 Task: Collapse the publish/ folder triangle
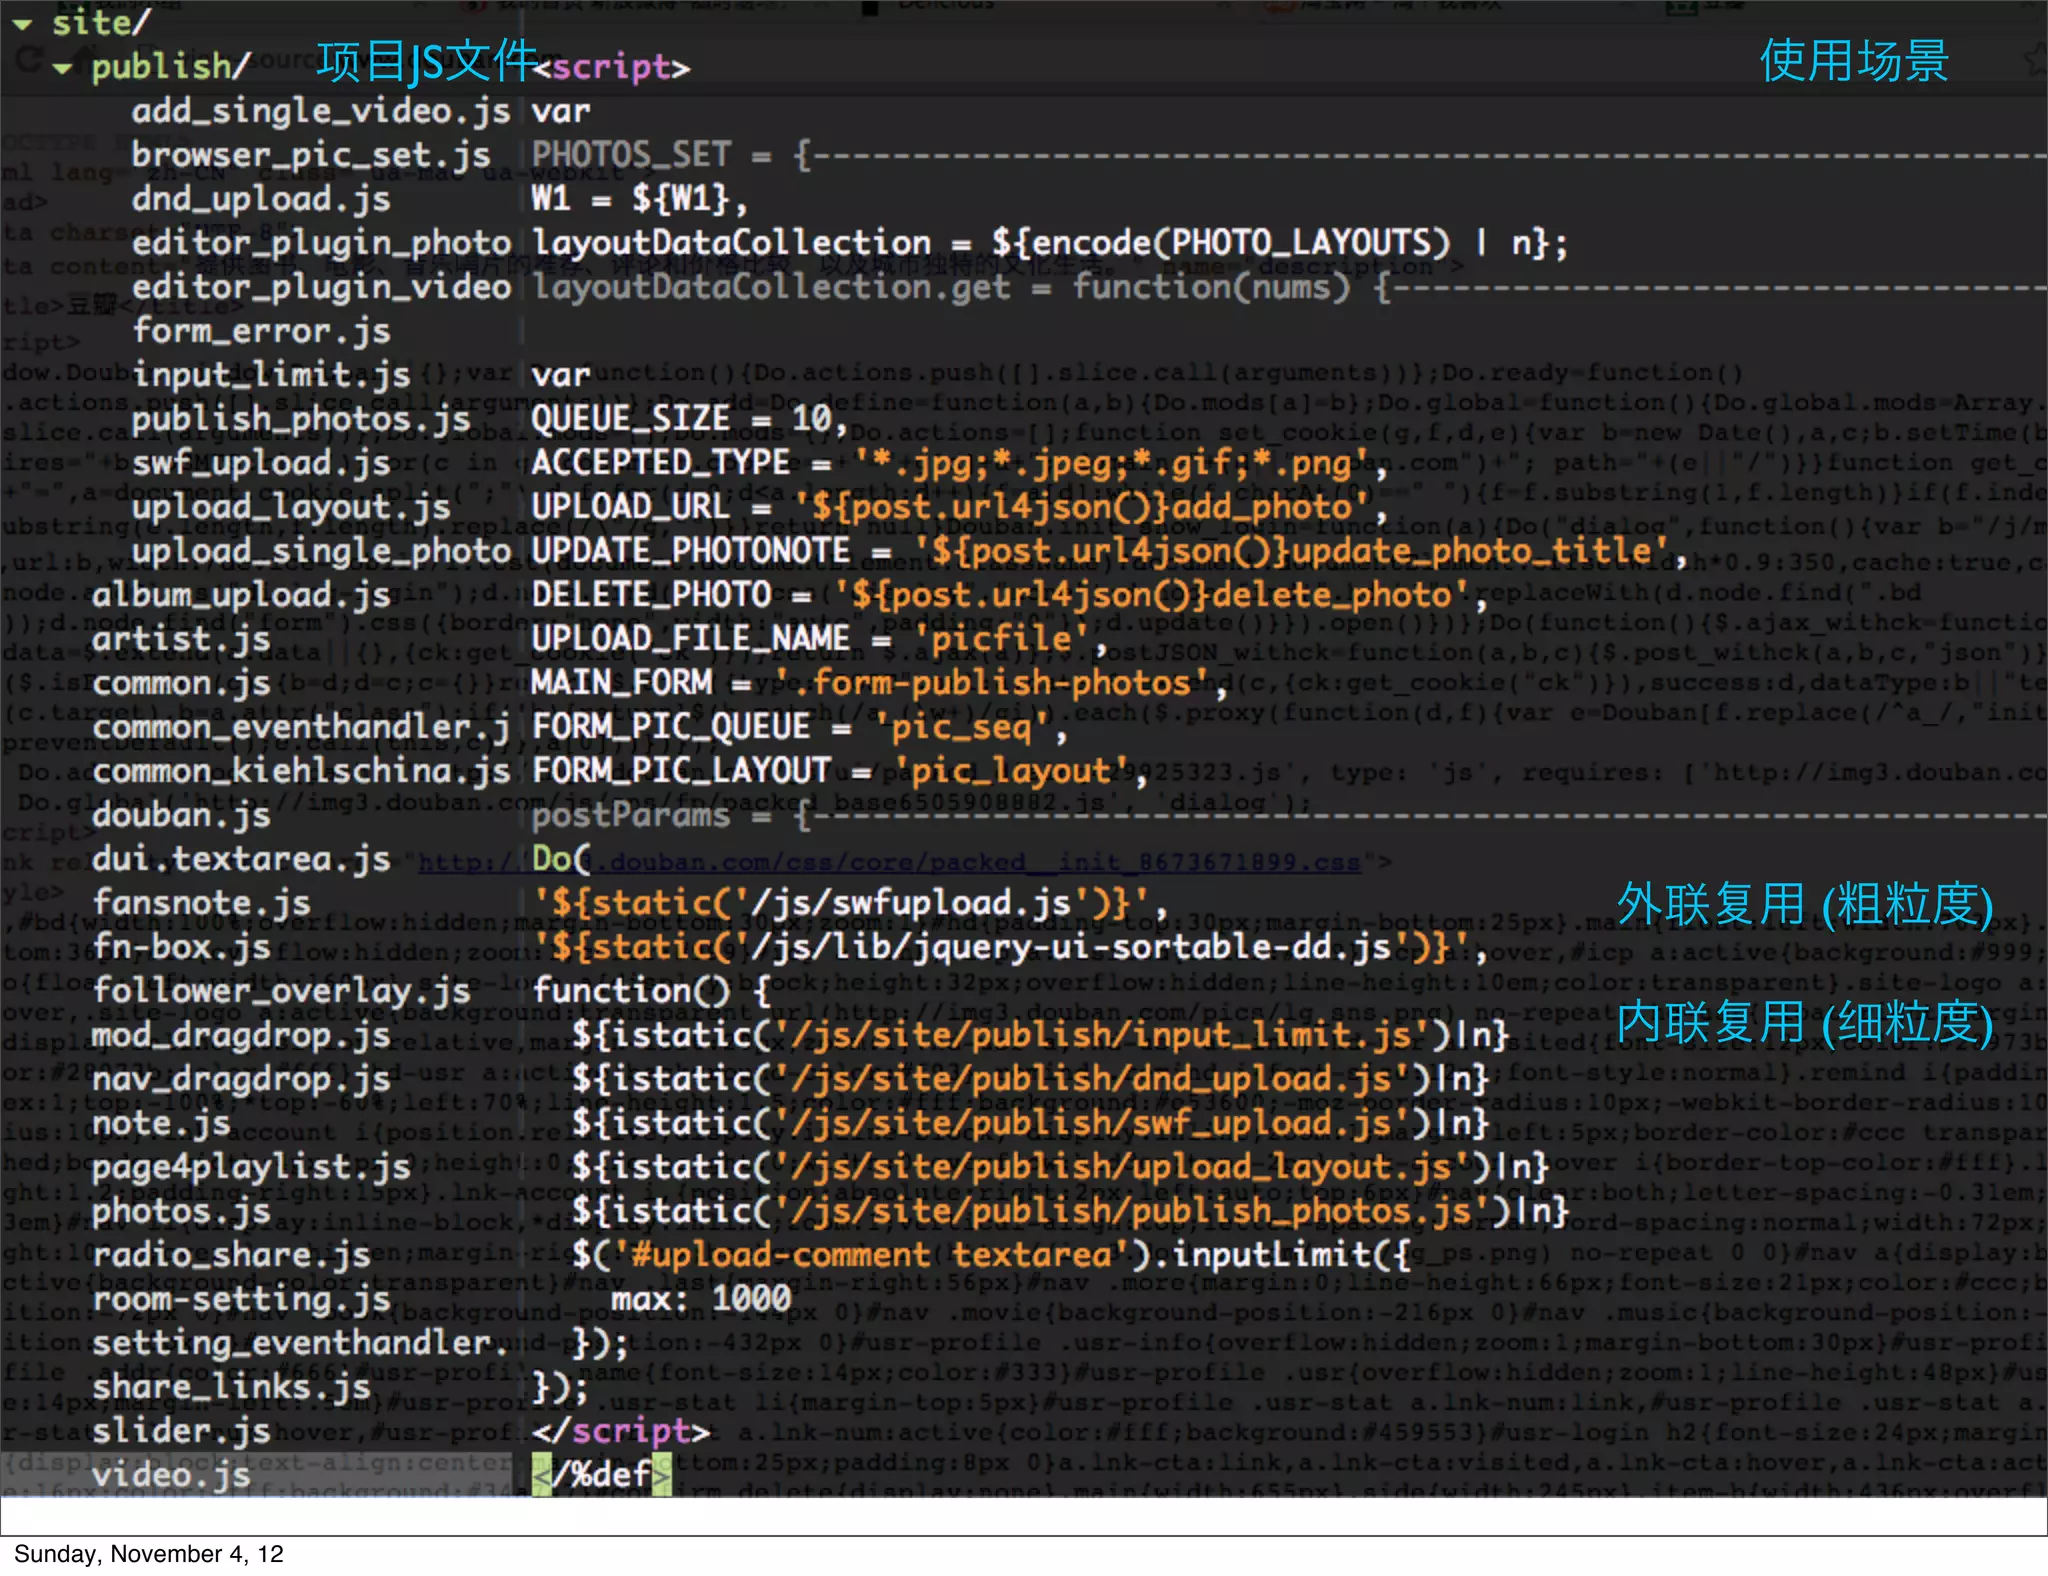[x=62, y=69]
